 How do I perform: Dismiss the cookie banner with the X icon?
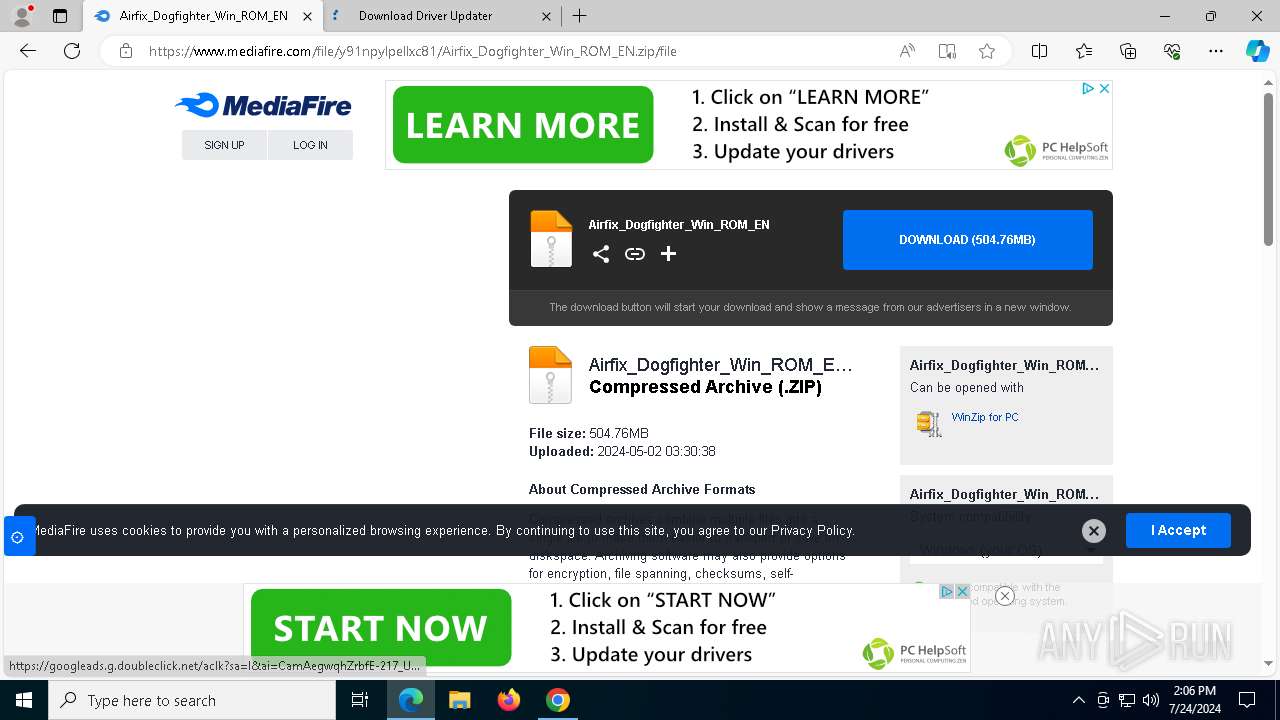[1094, 531]
